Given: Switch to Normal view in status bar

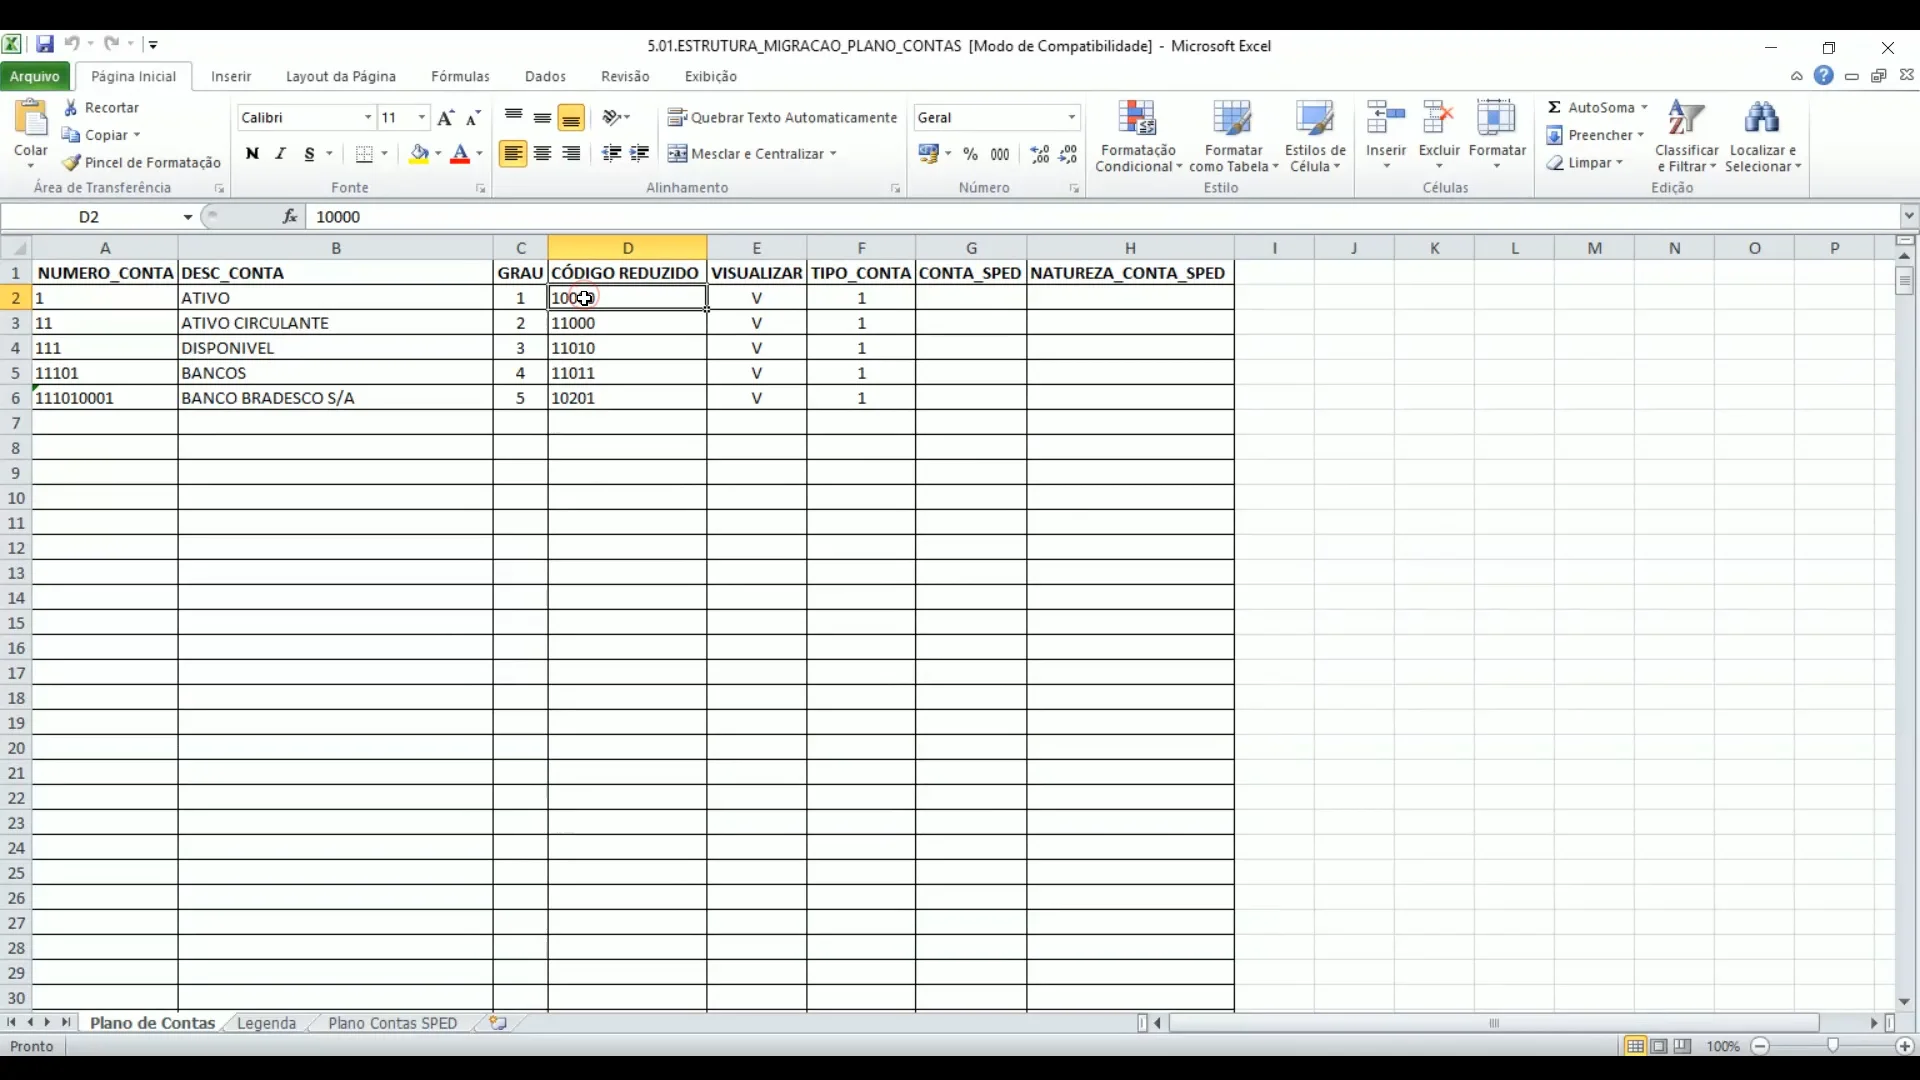Looking at the screenshot, I should click(x=1635, y=1046).
